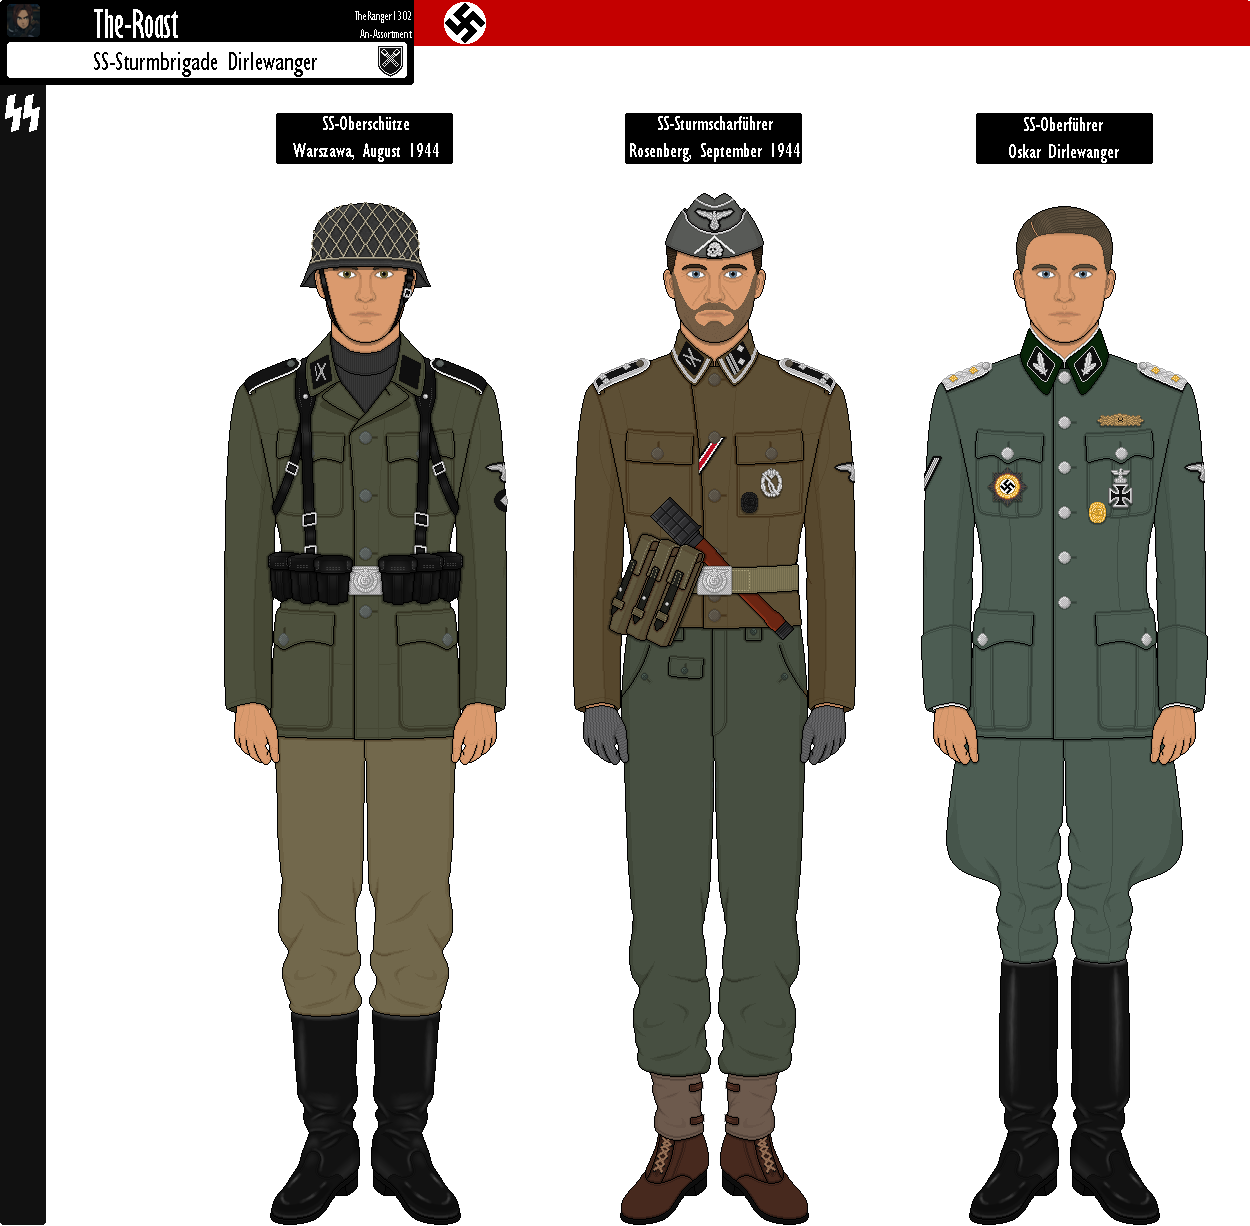
Task: Select the Oskar Dirlewanger name caption
Action: click(x=1063, y=151)
